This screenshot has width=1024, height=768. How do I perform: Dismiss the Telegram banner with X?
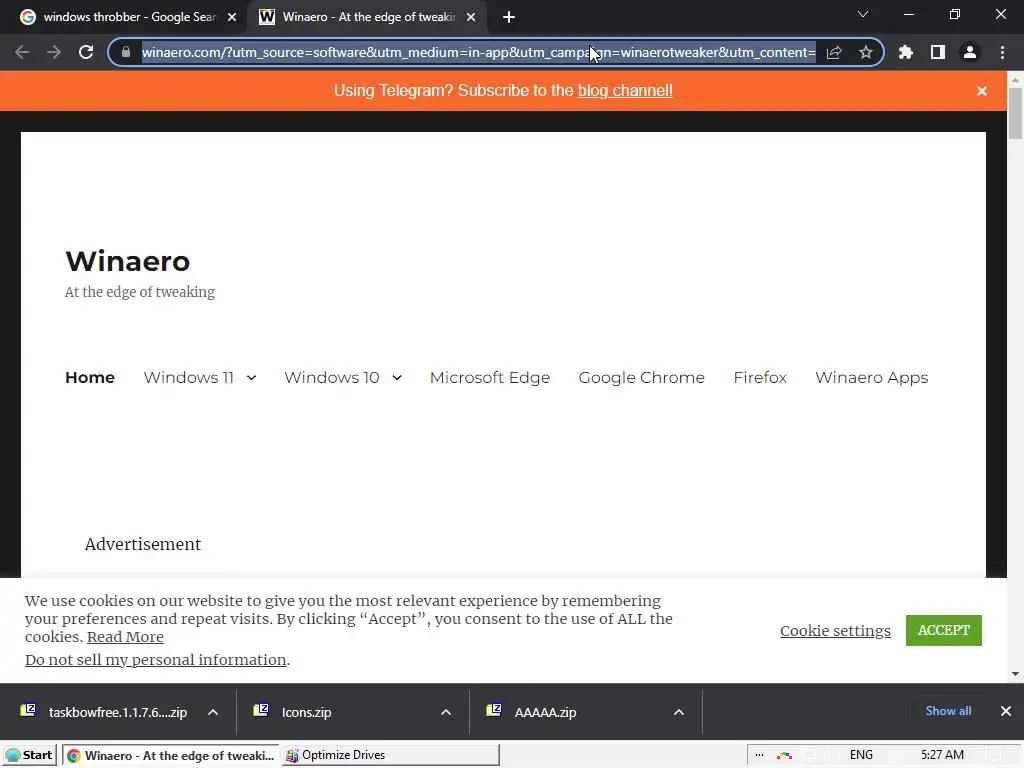pyautogui.click(x=982, y=91)
